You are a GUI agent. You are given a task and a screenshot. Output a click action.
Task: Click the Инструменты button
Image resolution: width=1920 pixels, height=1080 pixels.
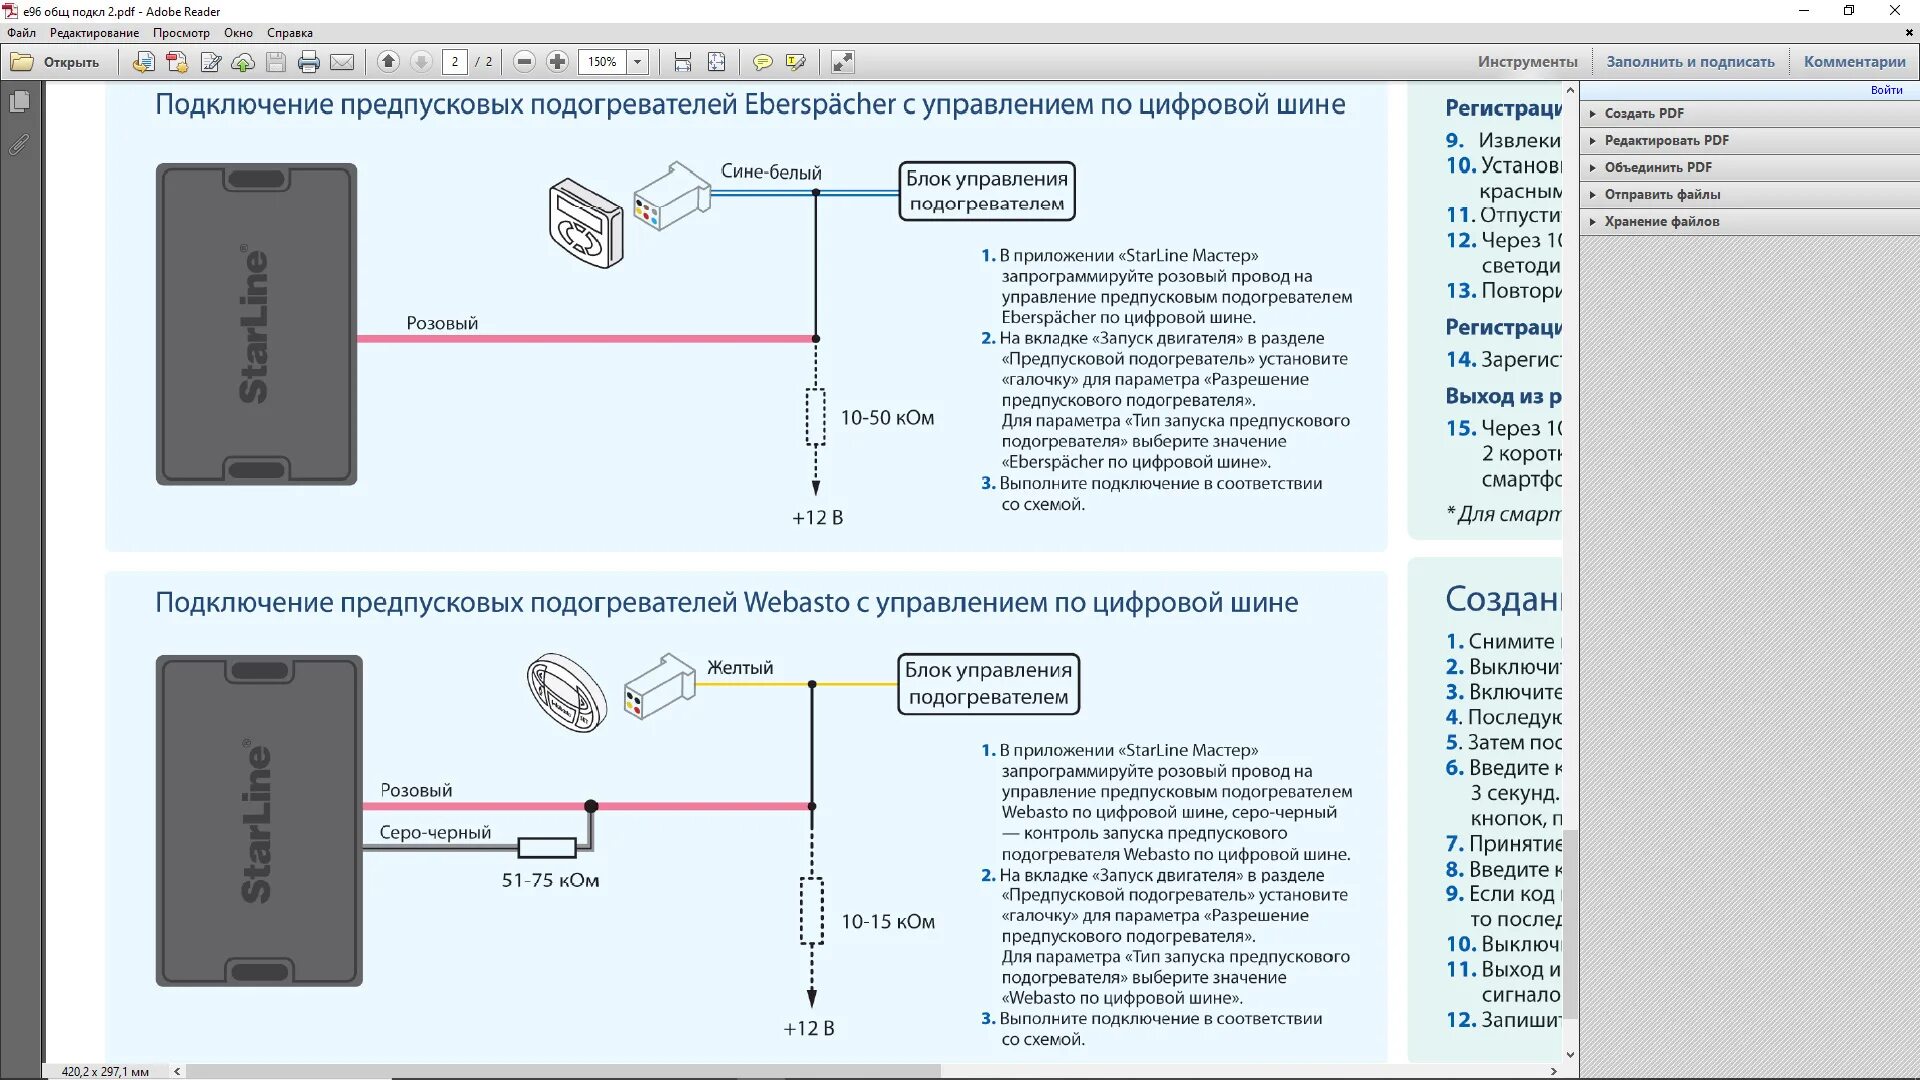coord(1528,61)
